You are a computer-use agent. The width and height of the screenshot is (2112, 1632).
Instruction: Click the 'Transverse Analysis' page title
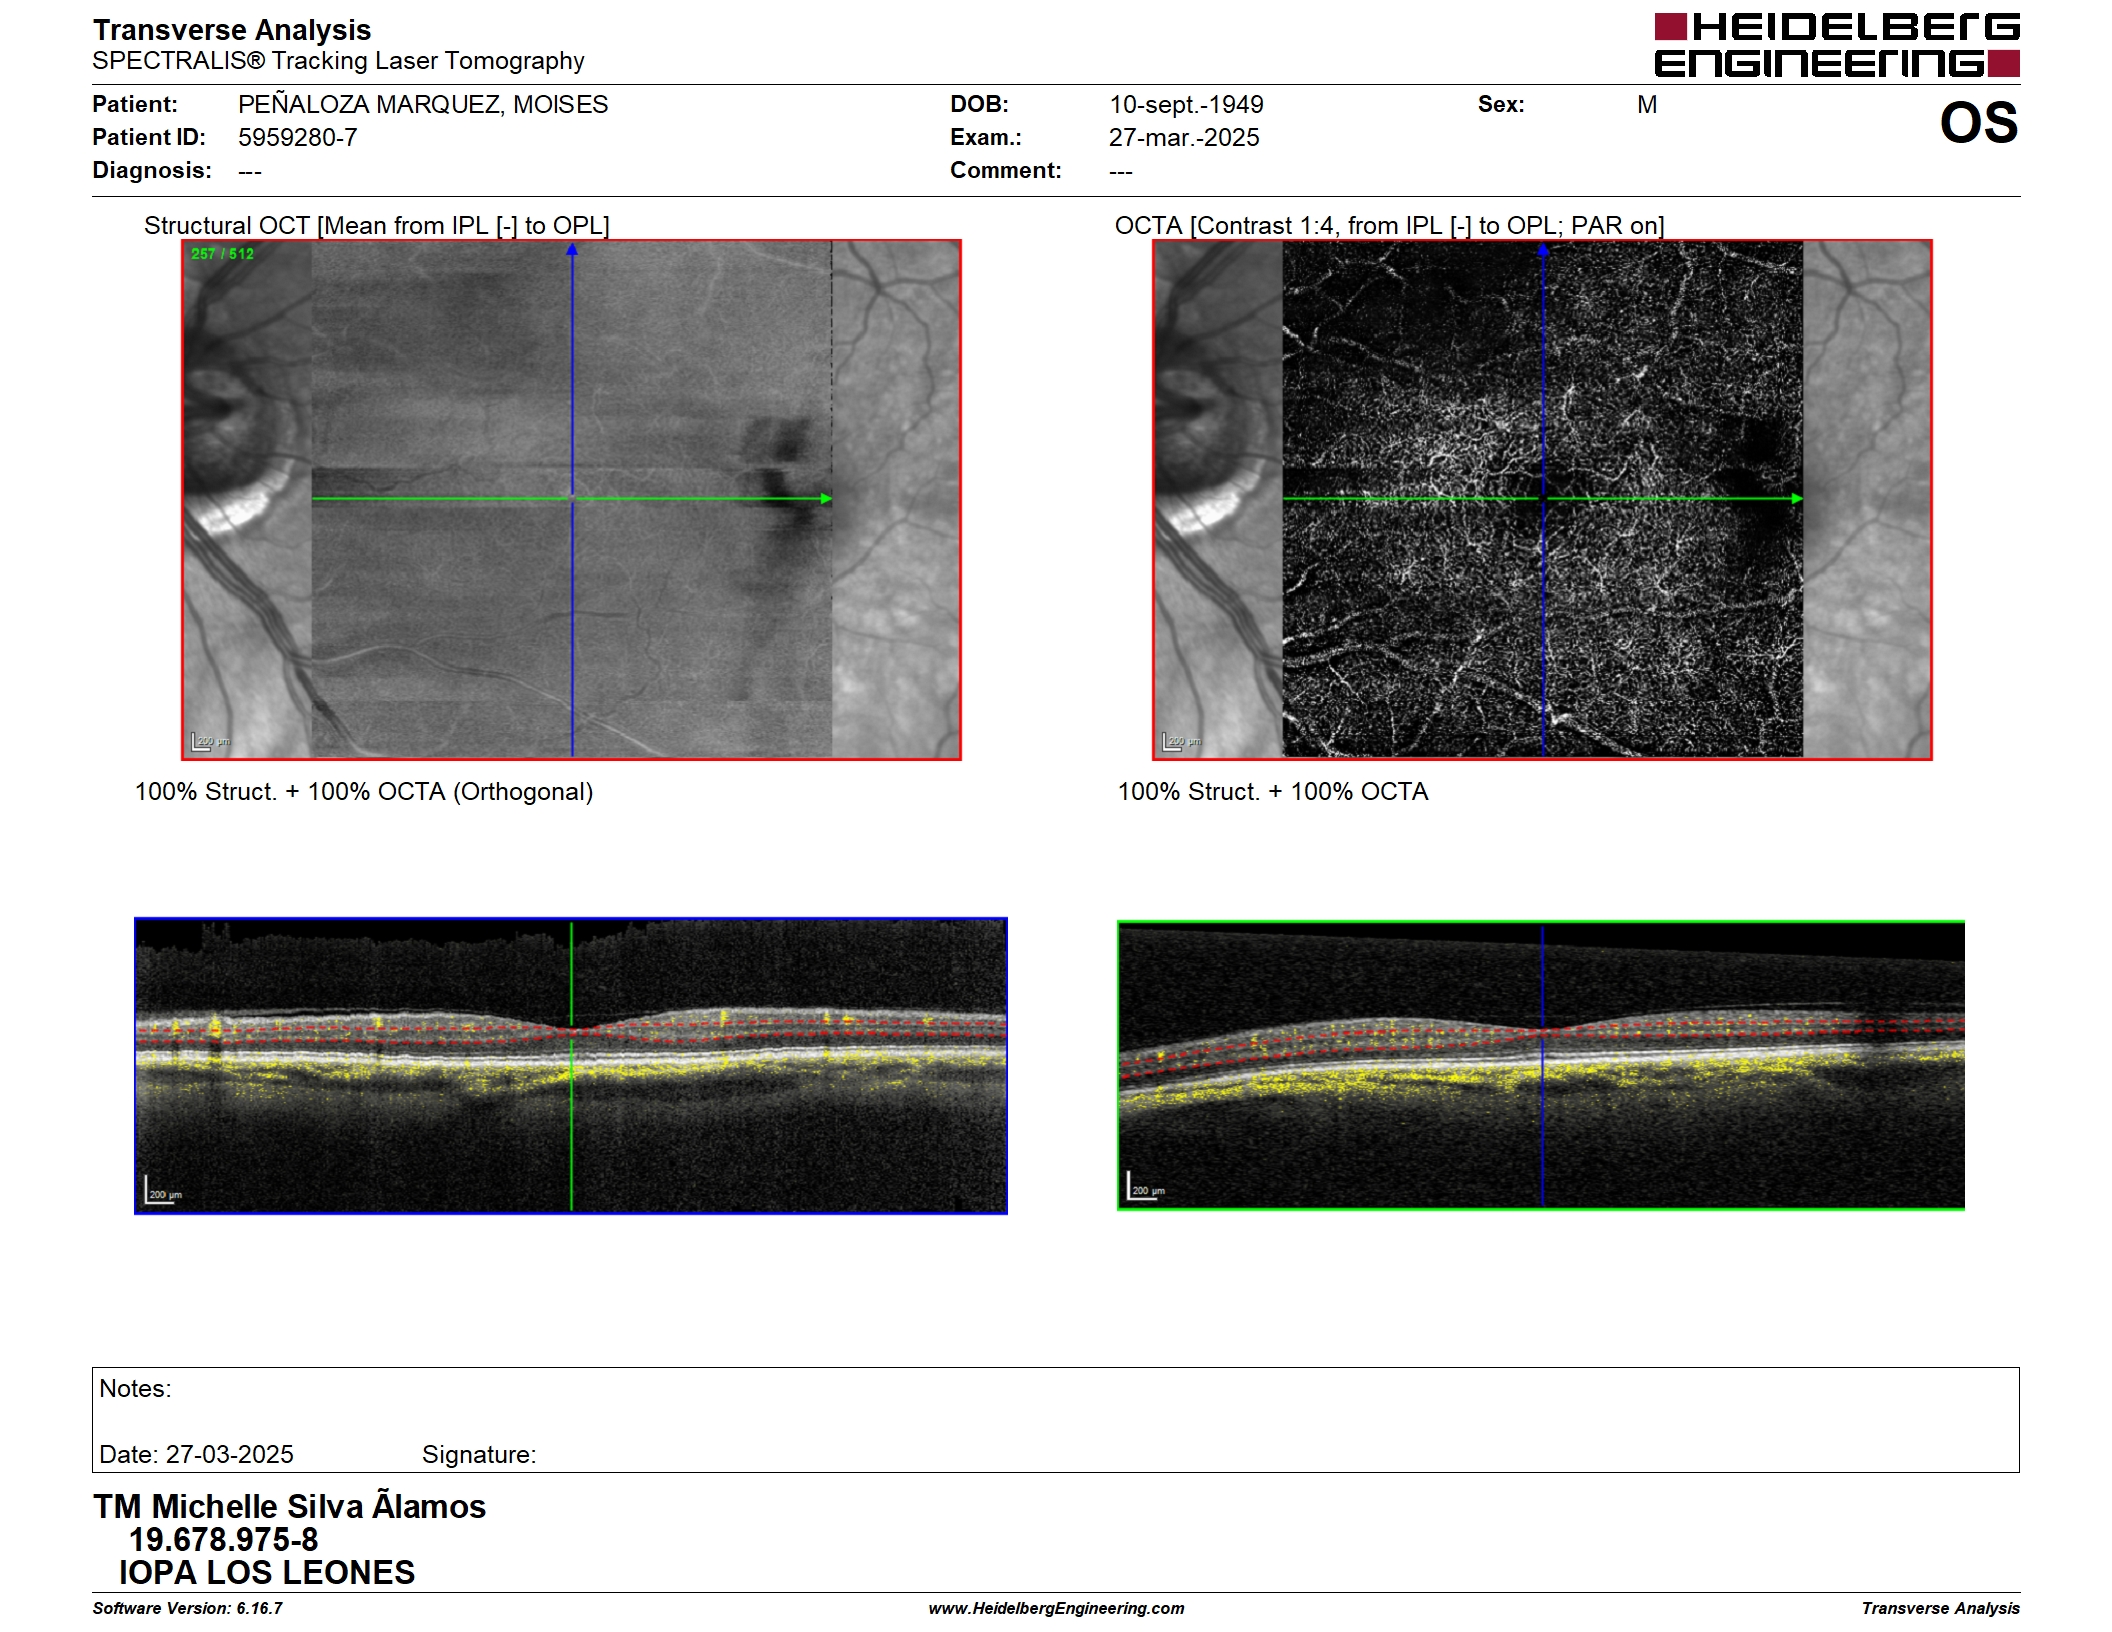[232, 30]
